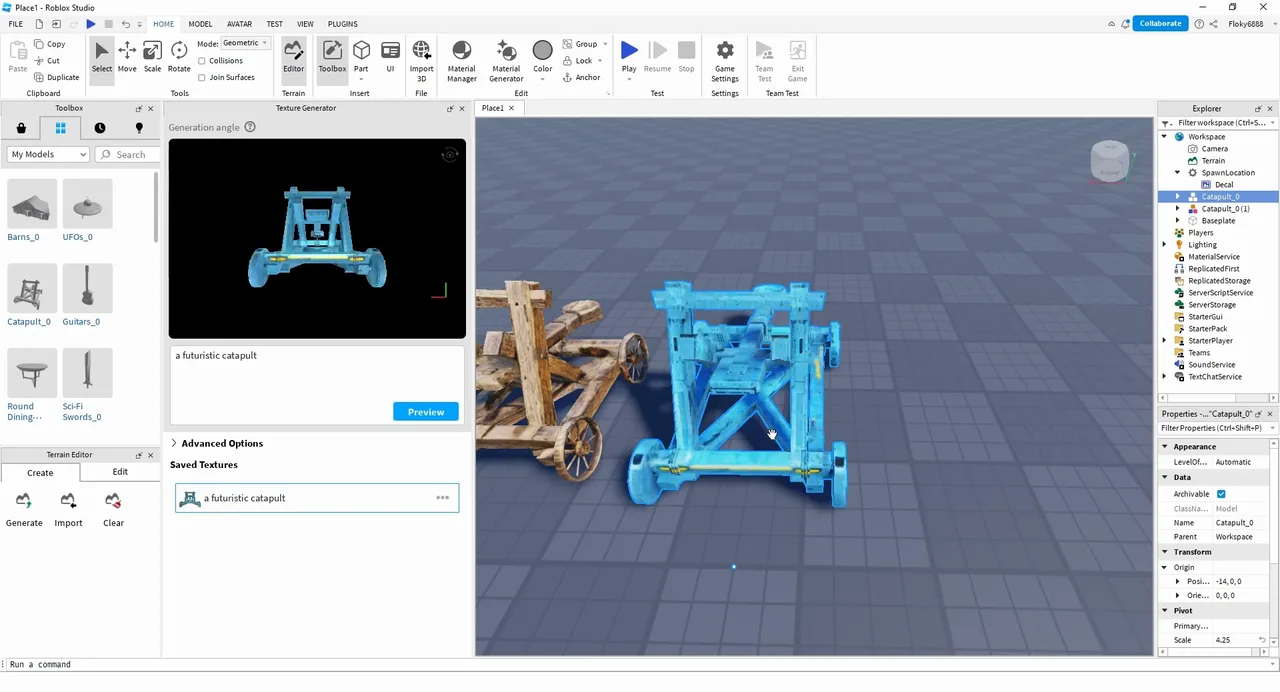Toggle Collisions checkbox

tap(202, 61)
